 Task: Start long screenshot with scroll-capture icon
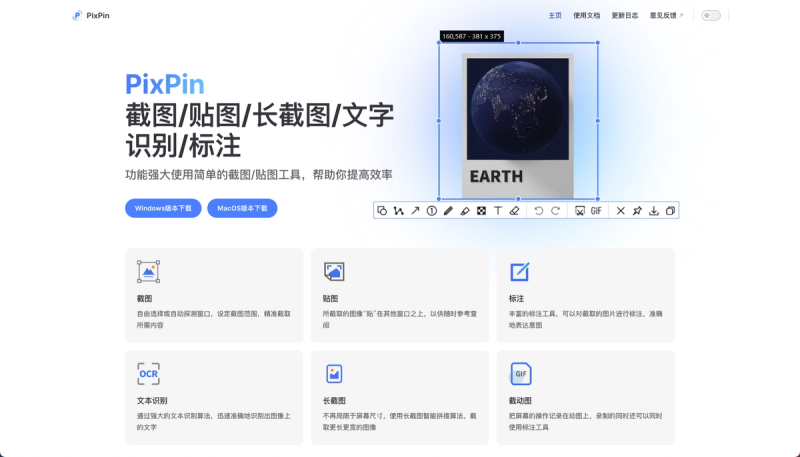point(580,211)
